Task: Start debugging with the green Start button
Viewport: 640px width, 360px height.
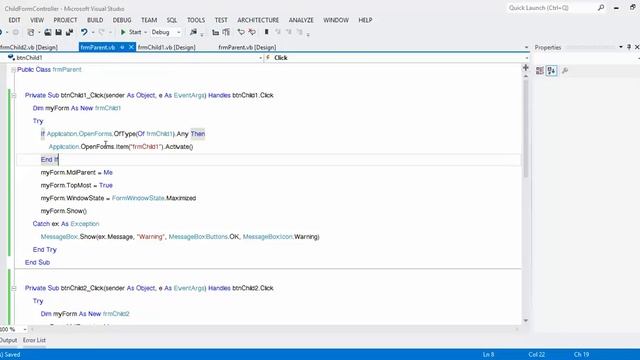Action: (131, 32)
